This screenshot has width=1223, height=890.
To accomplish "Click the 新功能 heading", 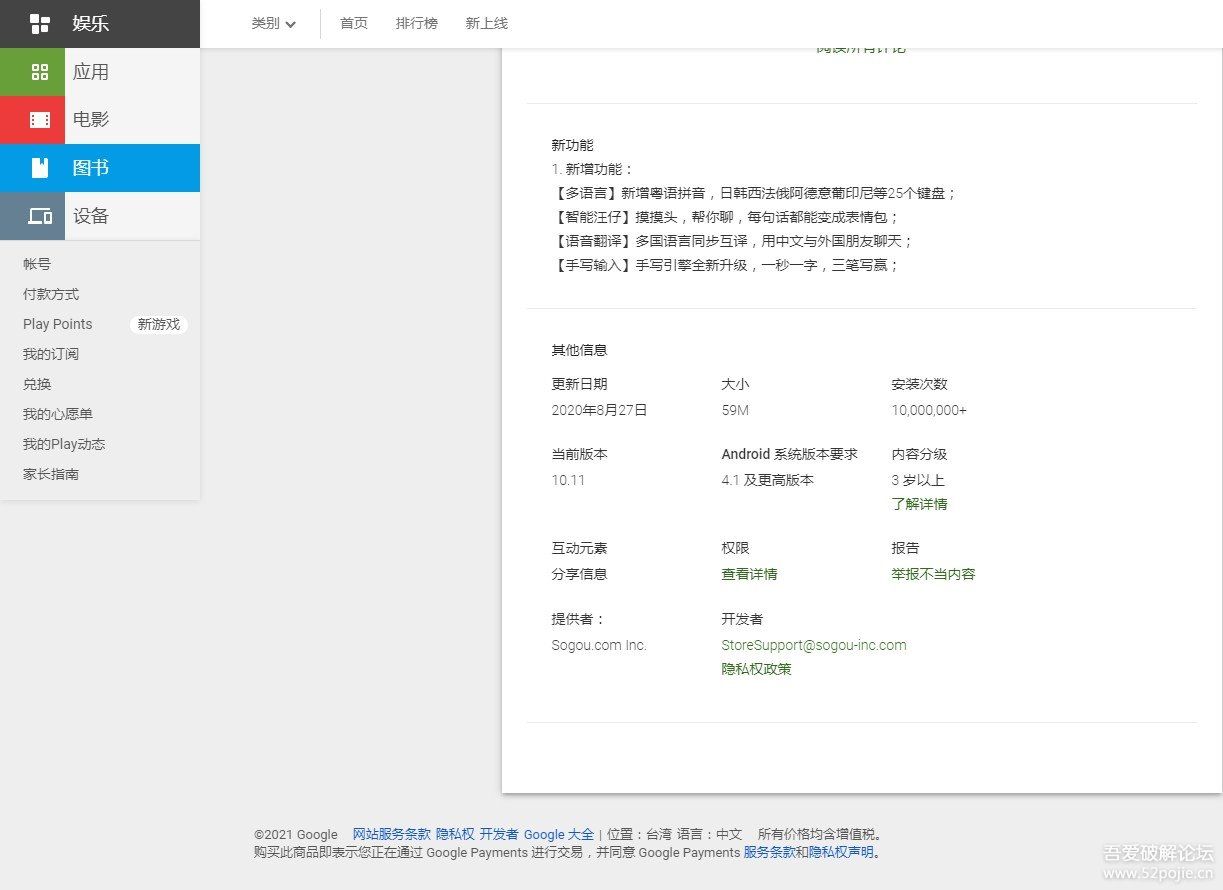I will tap(573, 145).
